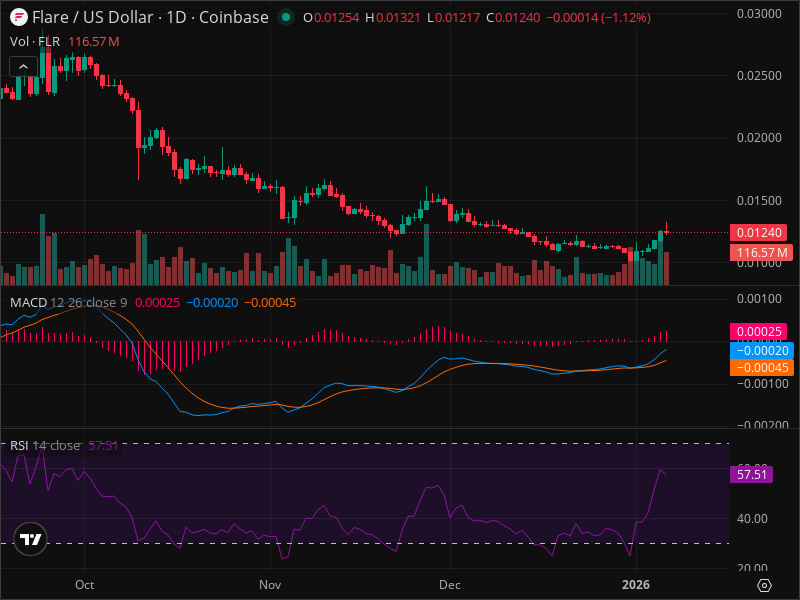800x600 pixels.
Task: Click the Oct label on time axis
Action: point(84,585)
